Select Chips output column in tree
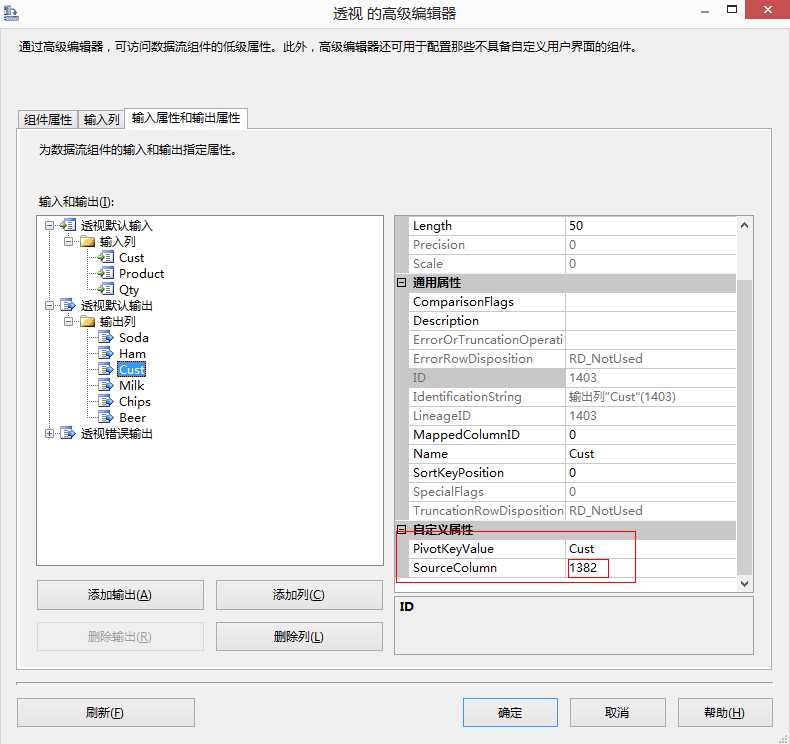Screen dimensions: 790x744 pyautogui.click(x=135, y=401)
